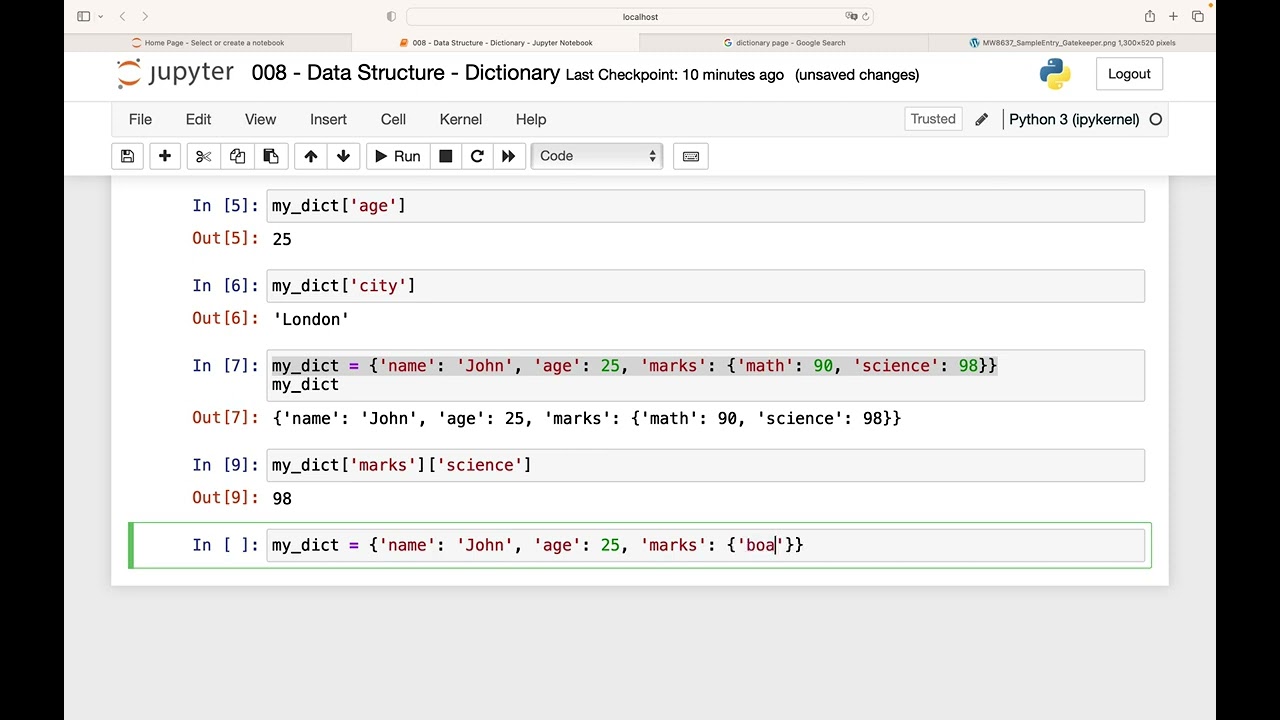Restart kernel and run all icon
Screen dimensions: 1280x720
click(508, 156)
